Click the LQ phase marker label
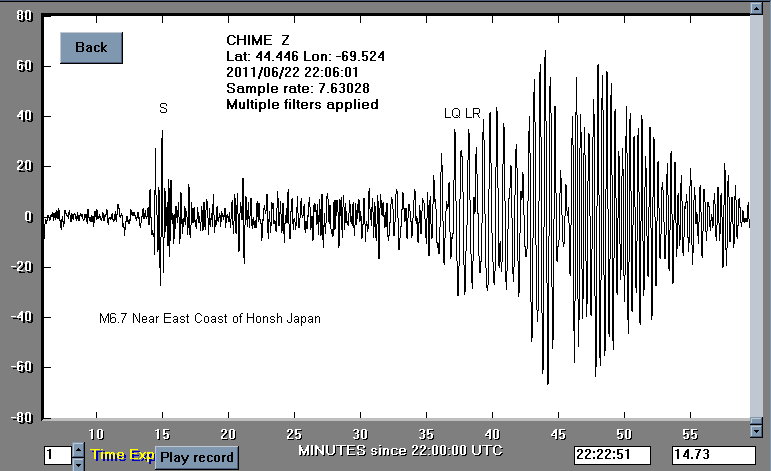 pyautogui.click(x=452, y=113)
